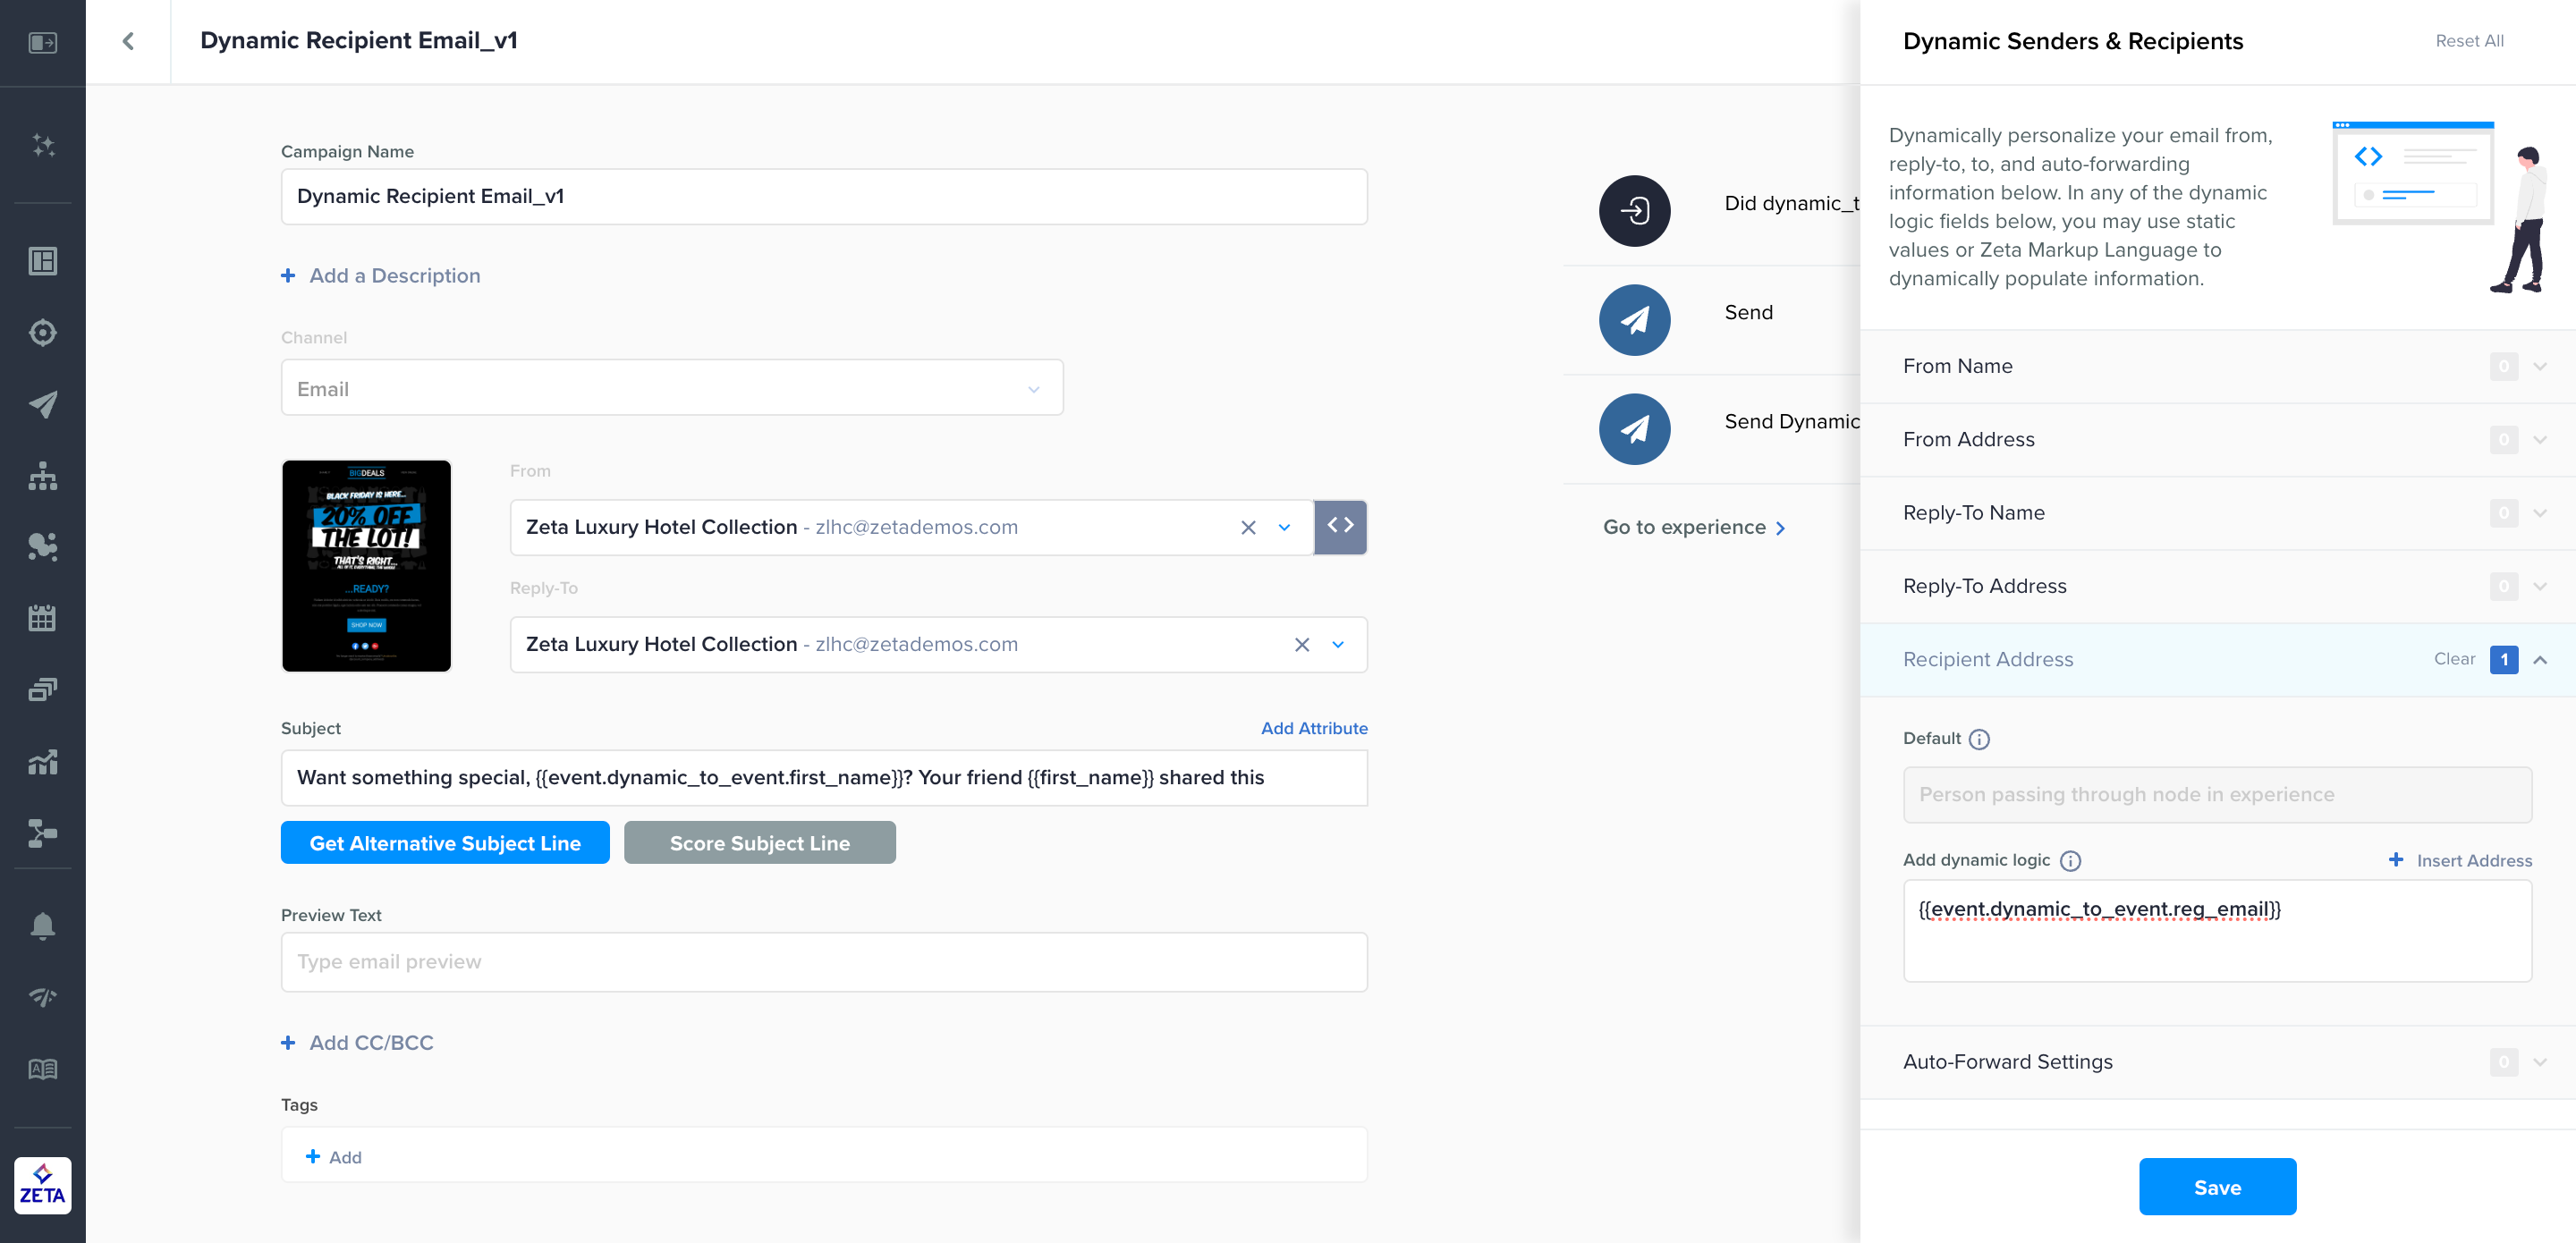
Task: Collapse the Recipient Address section
Action: (2540, 660)
